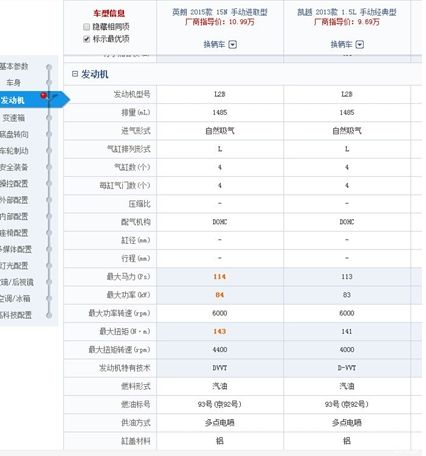The height and width of the screenshot is (456, 426).
Task: Collapse the 发动机 section
Action: coord(75,74)
